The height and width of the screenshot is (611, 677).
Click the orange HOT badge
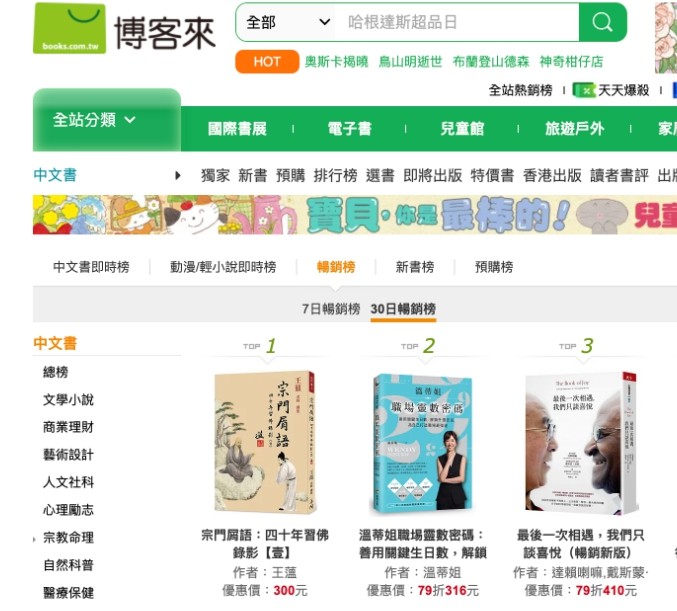click(x=267, y=61)
